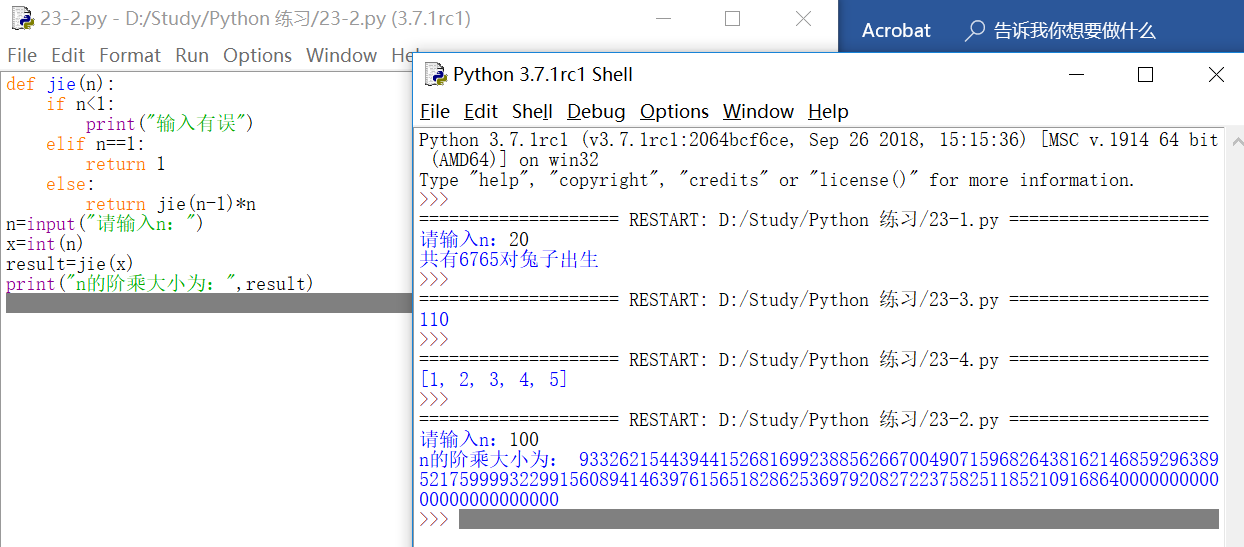The image size is (1244, 547).
Task: Click the 'if n<1:' code line
Action: (80, 104)
